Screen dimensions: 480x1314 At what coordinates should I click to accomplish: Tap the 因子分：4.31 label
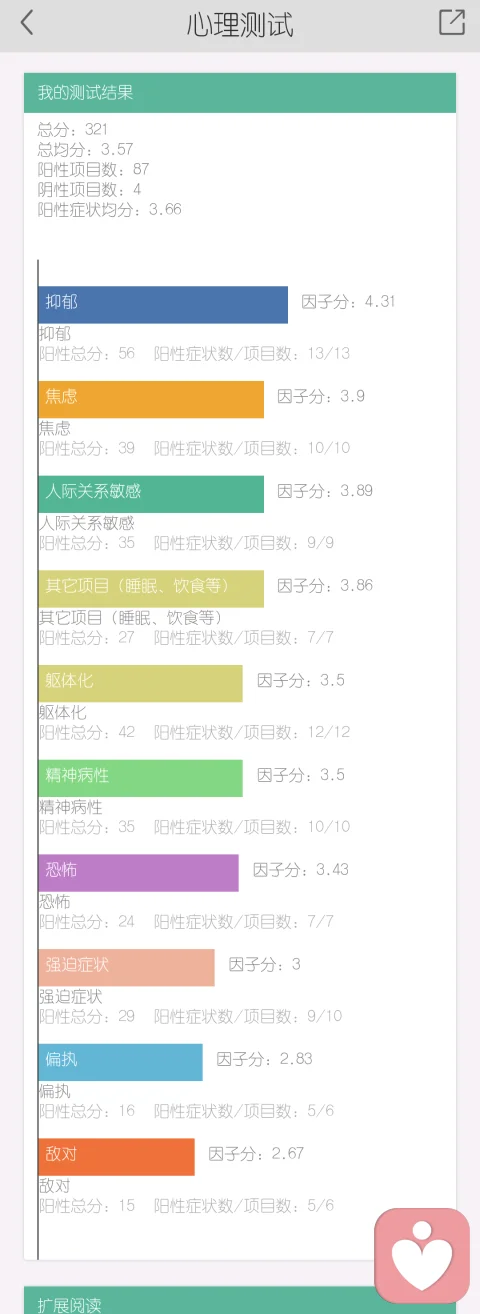point(349,301)
